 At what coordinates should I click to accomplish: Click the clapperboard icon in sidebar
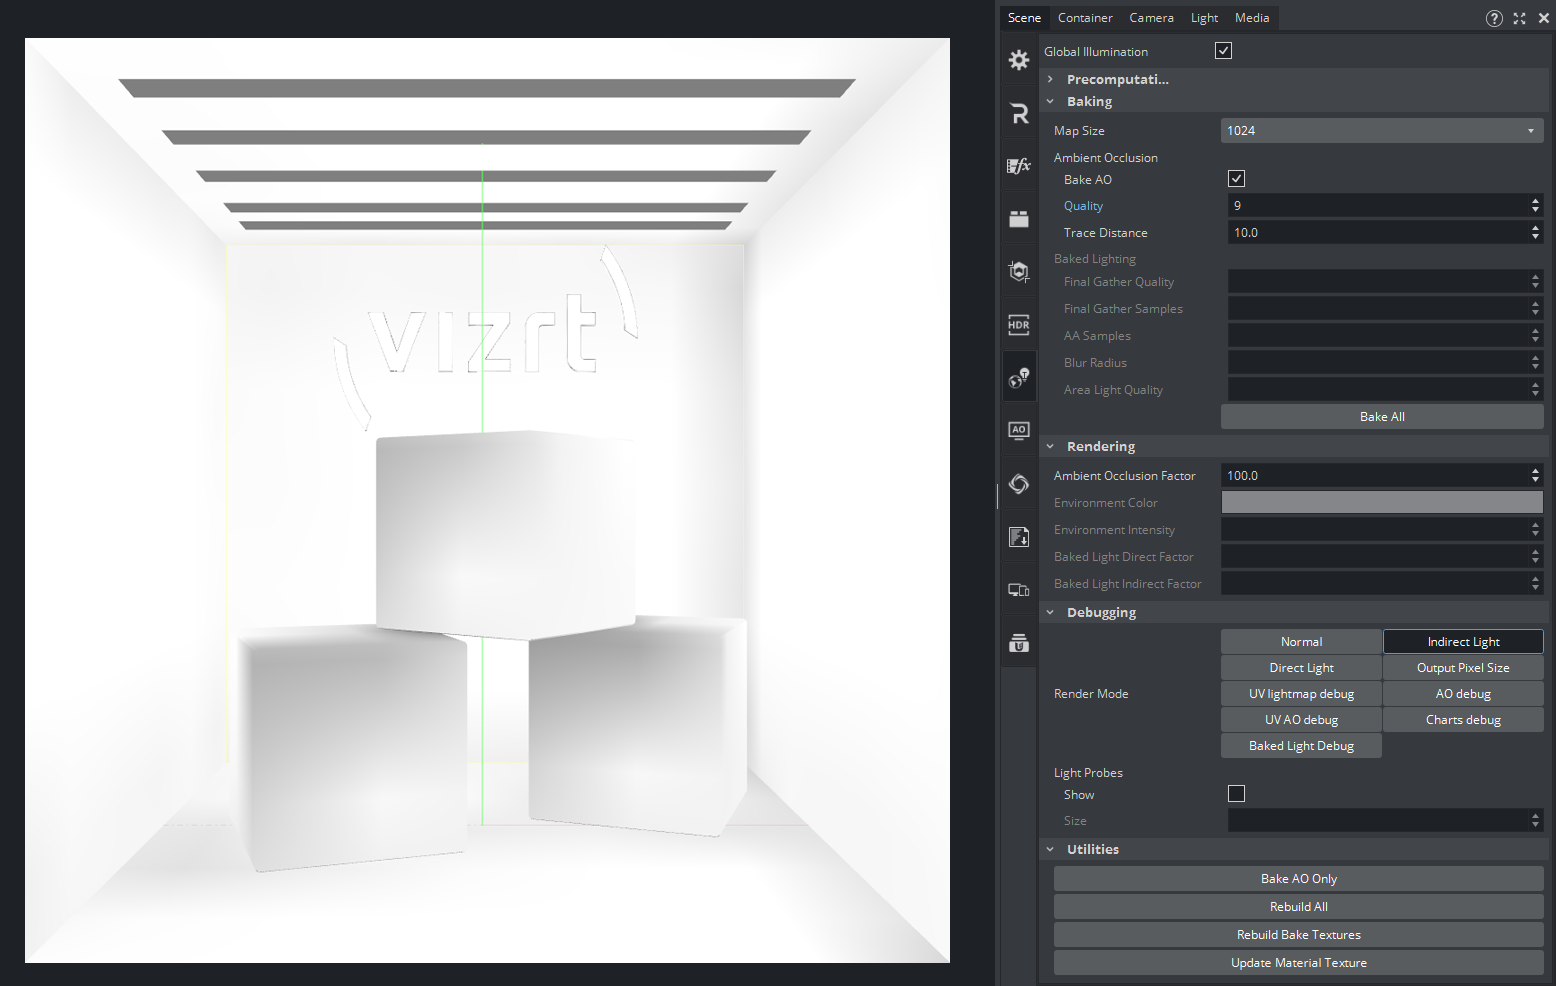point(1018,219)
